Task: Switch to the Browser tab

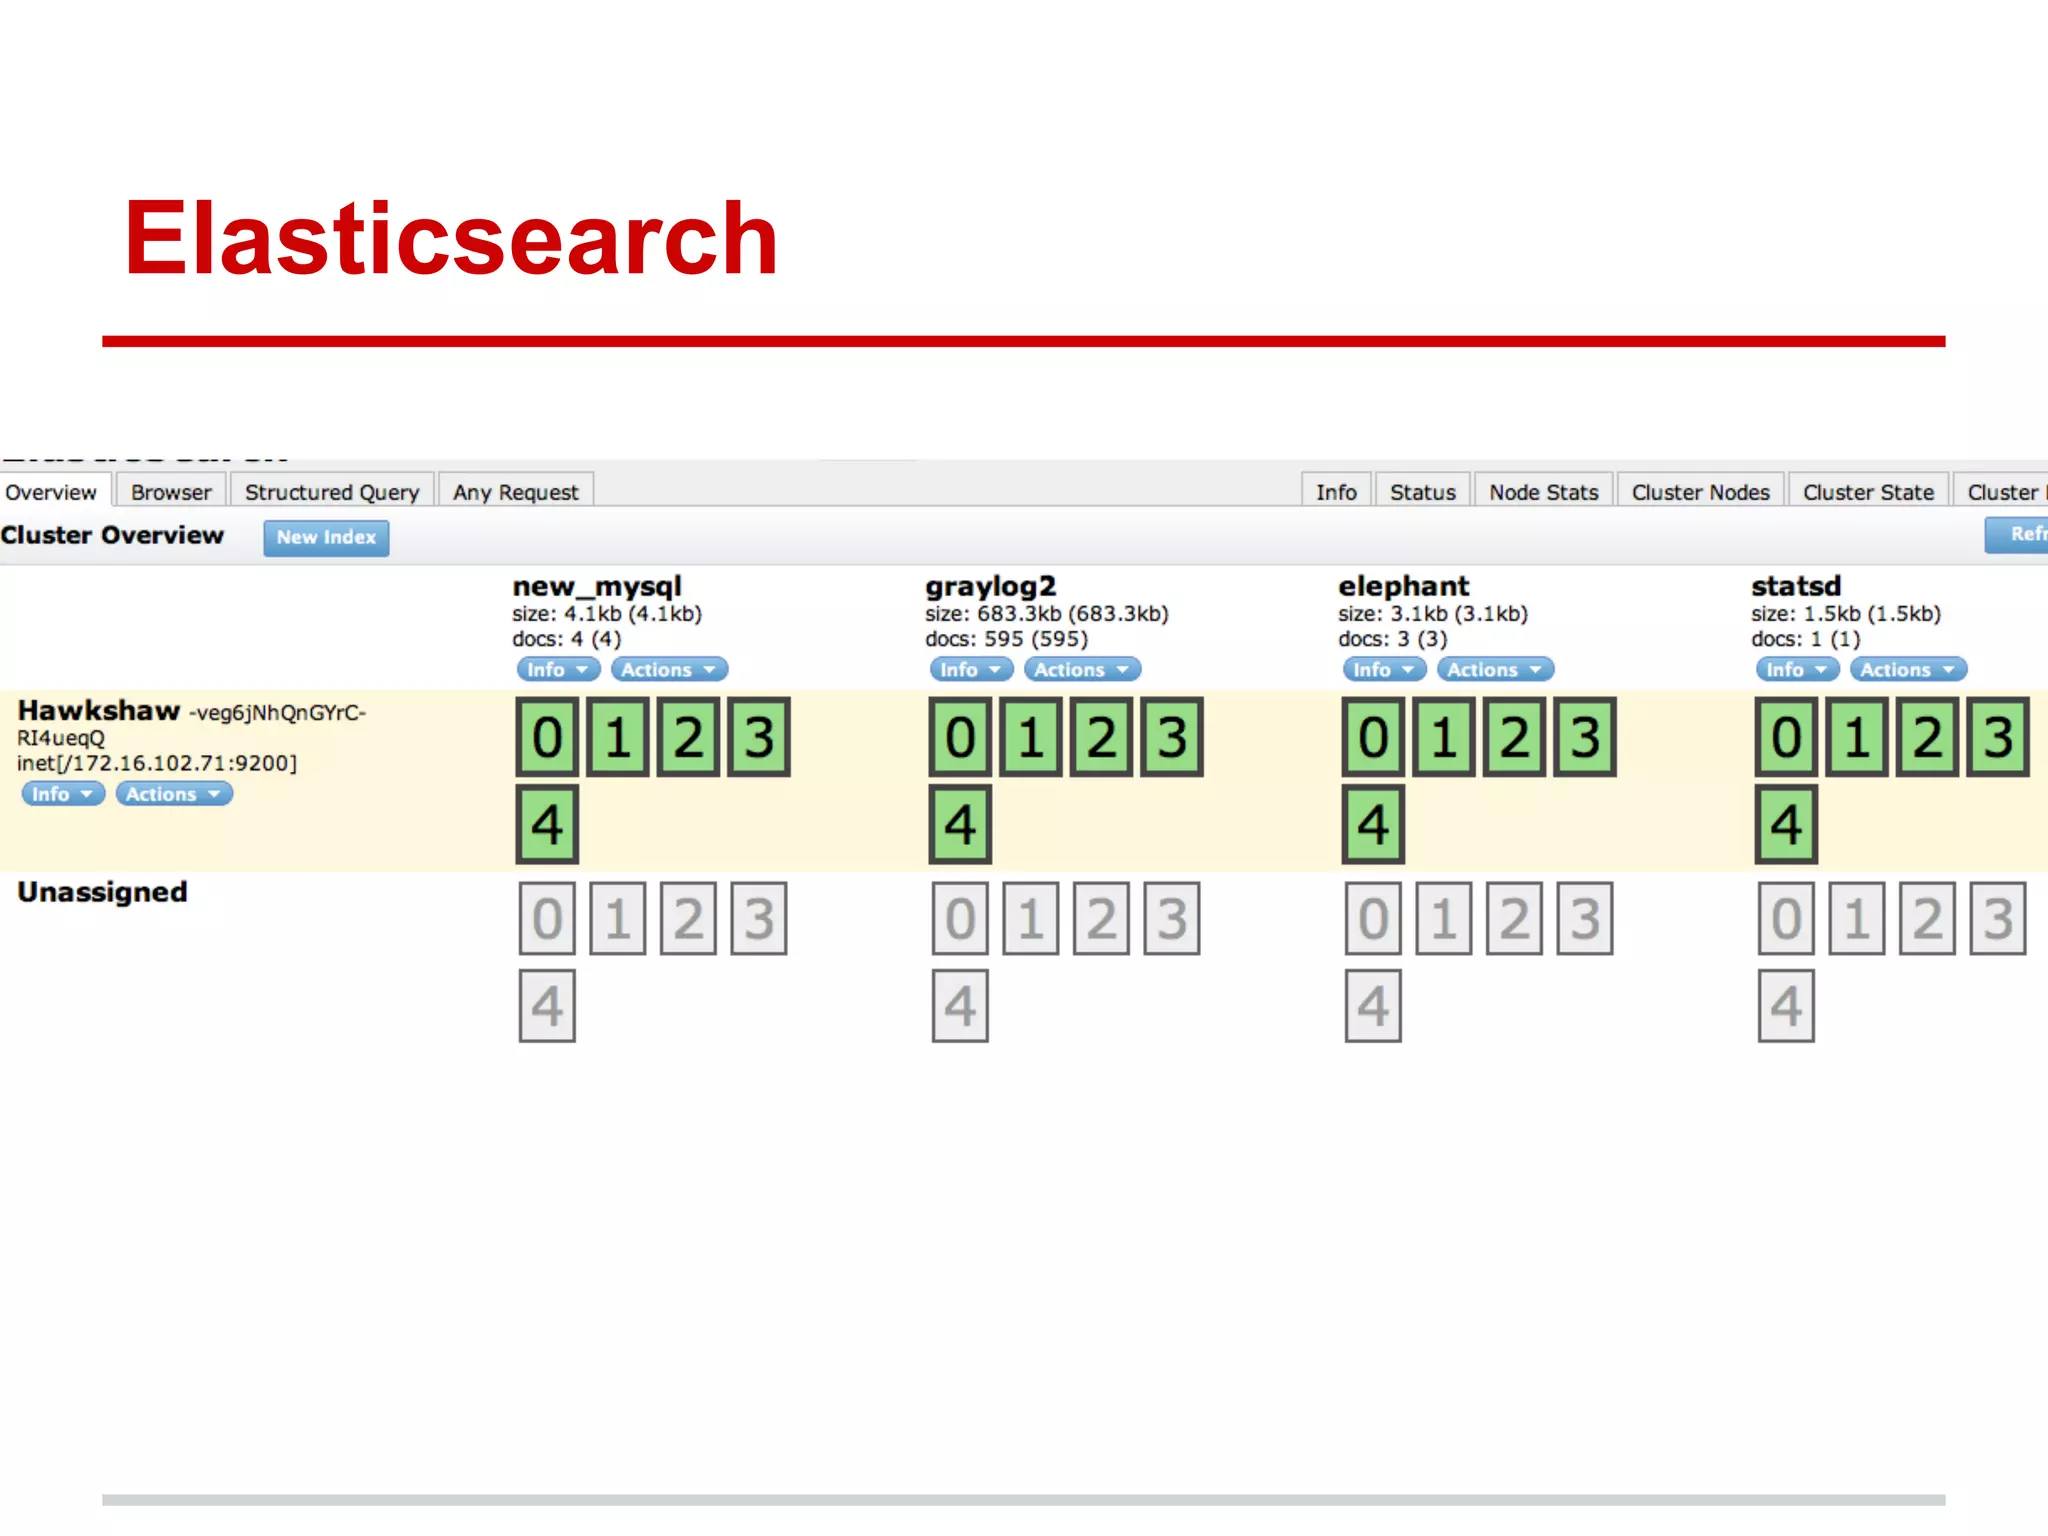Action: [171, 492]
